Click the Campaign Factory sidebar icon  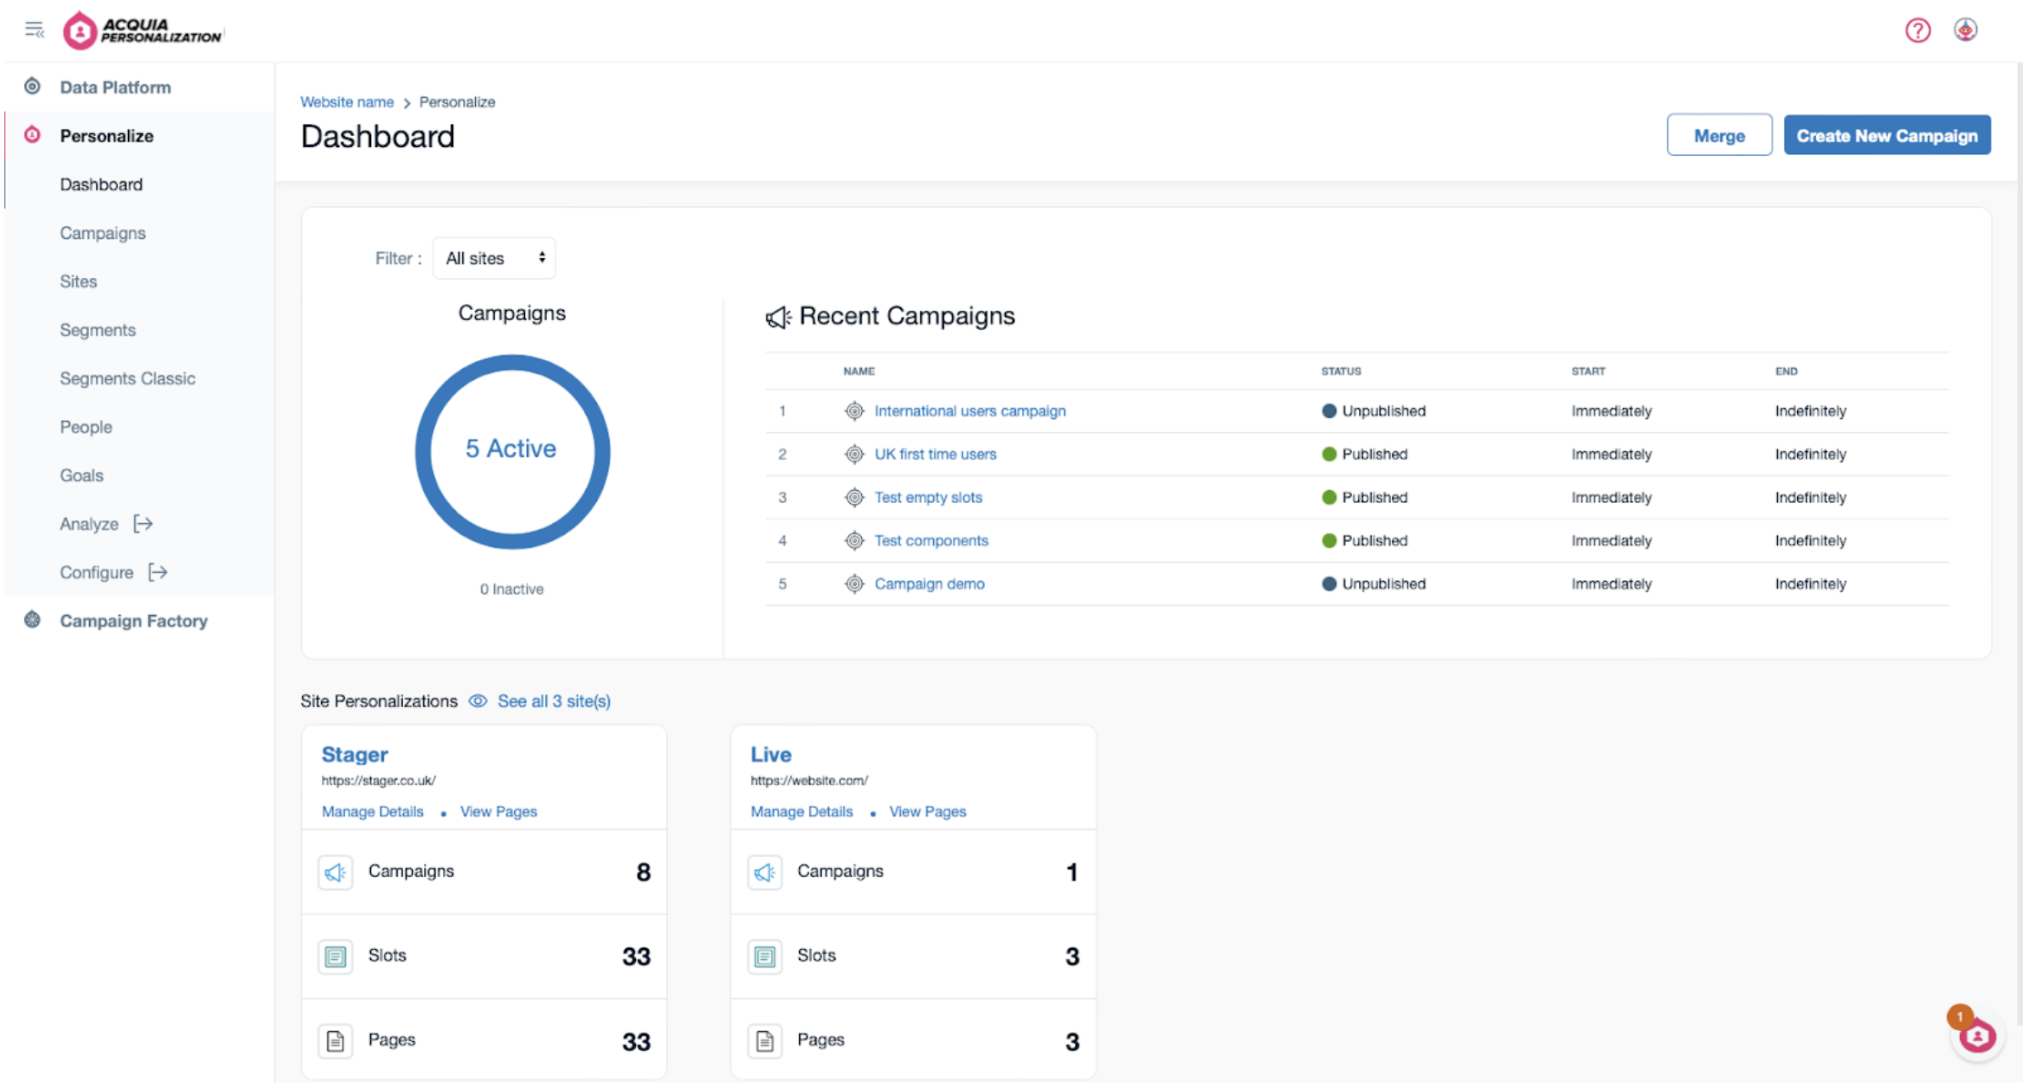[35, 621]
